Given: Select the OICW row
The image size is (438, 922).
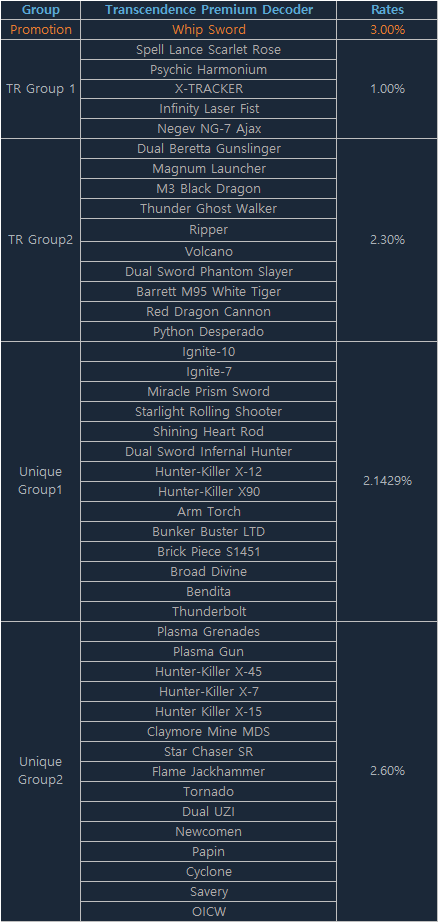Looking at the screenshot, I should point(209,911).
